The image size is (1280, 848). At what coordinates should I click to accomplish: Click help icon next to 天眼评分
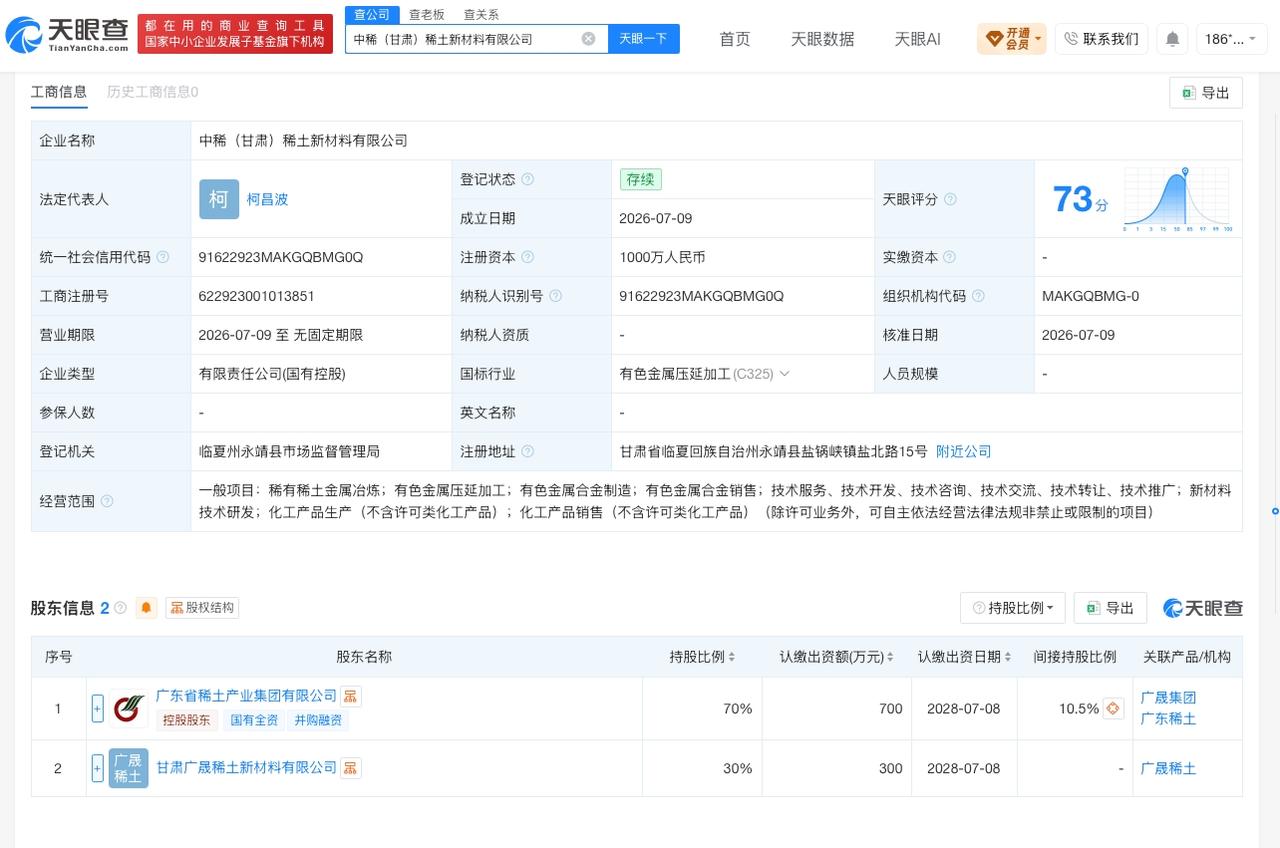950,199
